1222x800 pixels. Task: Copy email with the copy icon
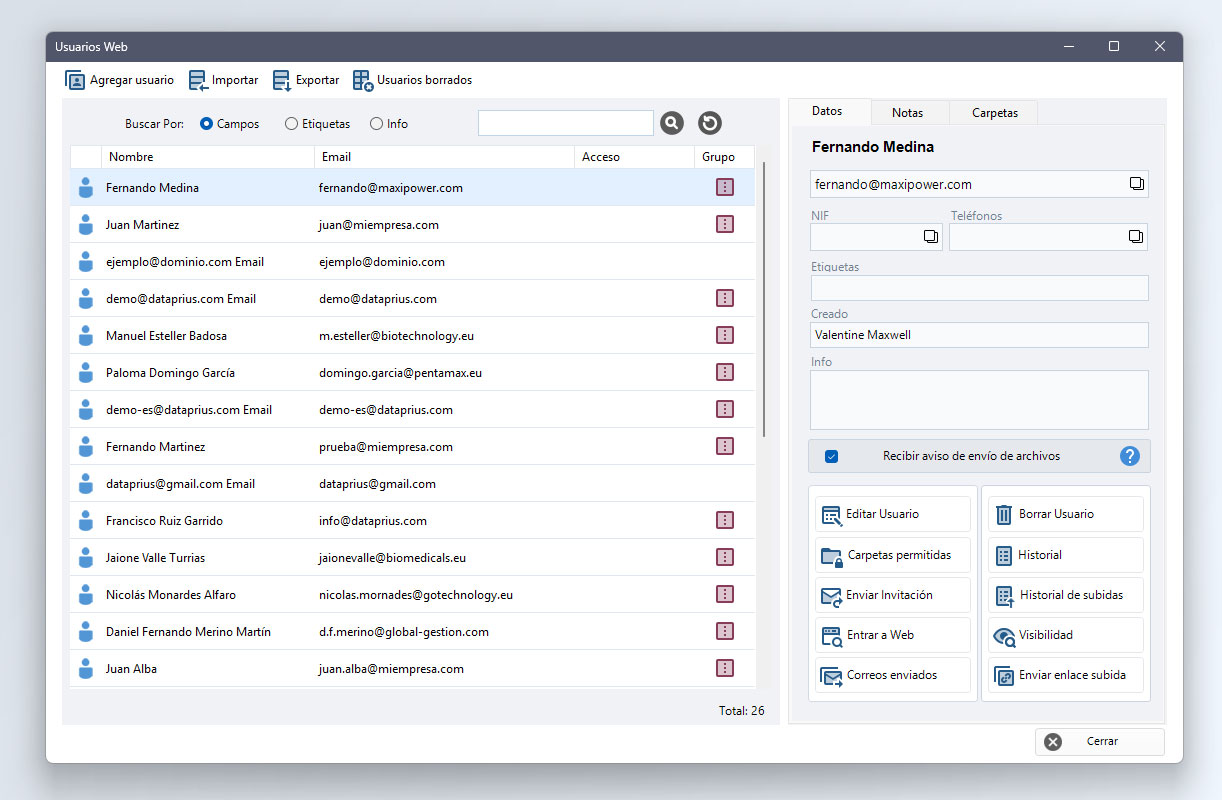pos(1136,184)
